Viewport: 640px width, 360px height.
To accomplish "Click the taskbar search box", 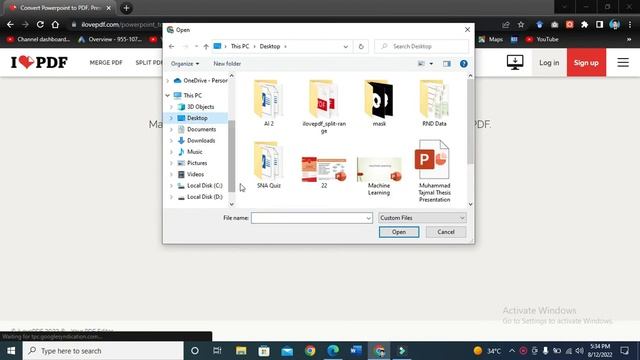I will [103, 351].
